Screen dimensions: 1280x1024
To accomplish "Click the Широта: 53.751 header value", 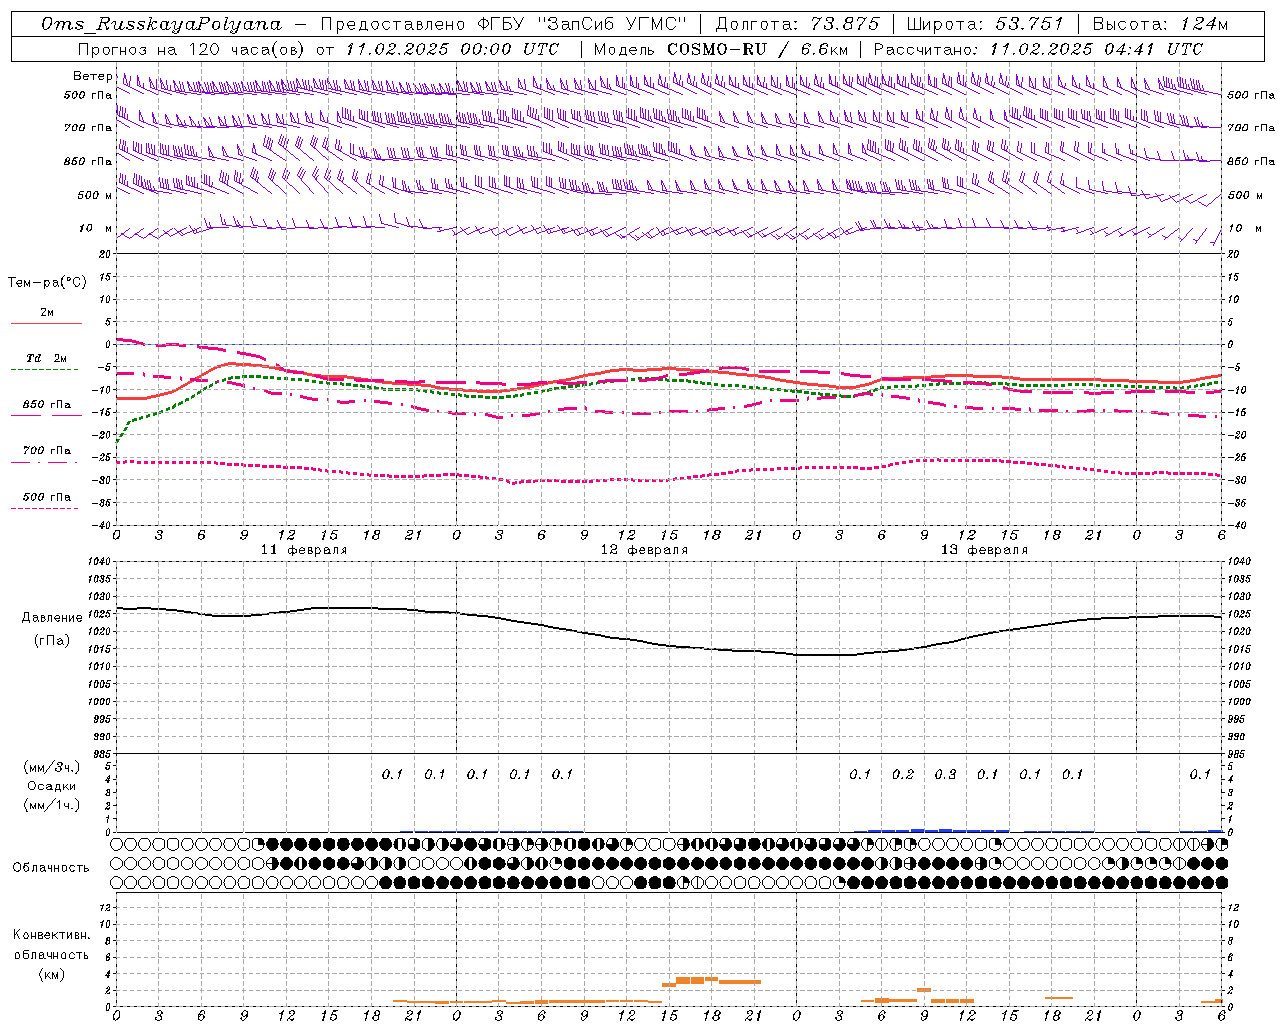I will pos(987,24).
